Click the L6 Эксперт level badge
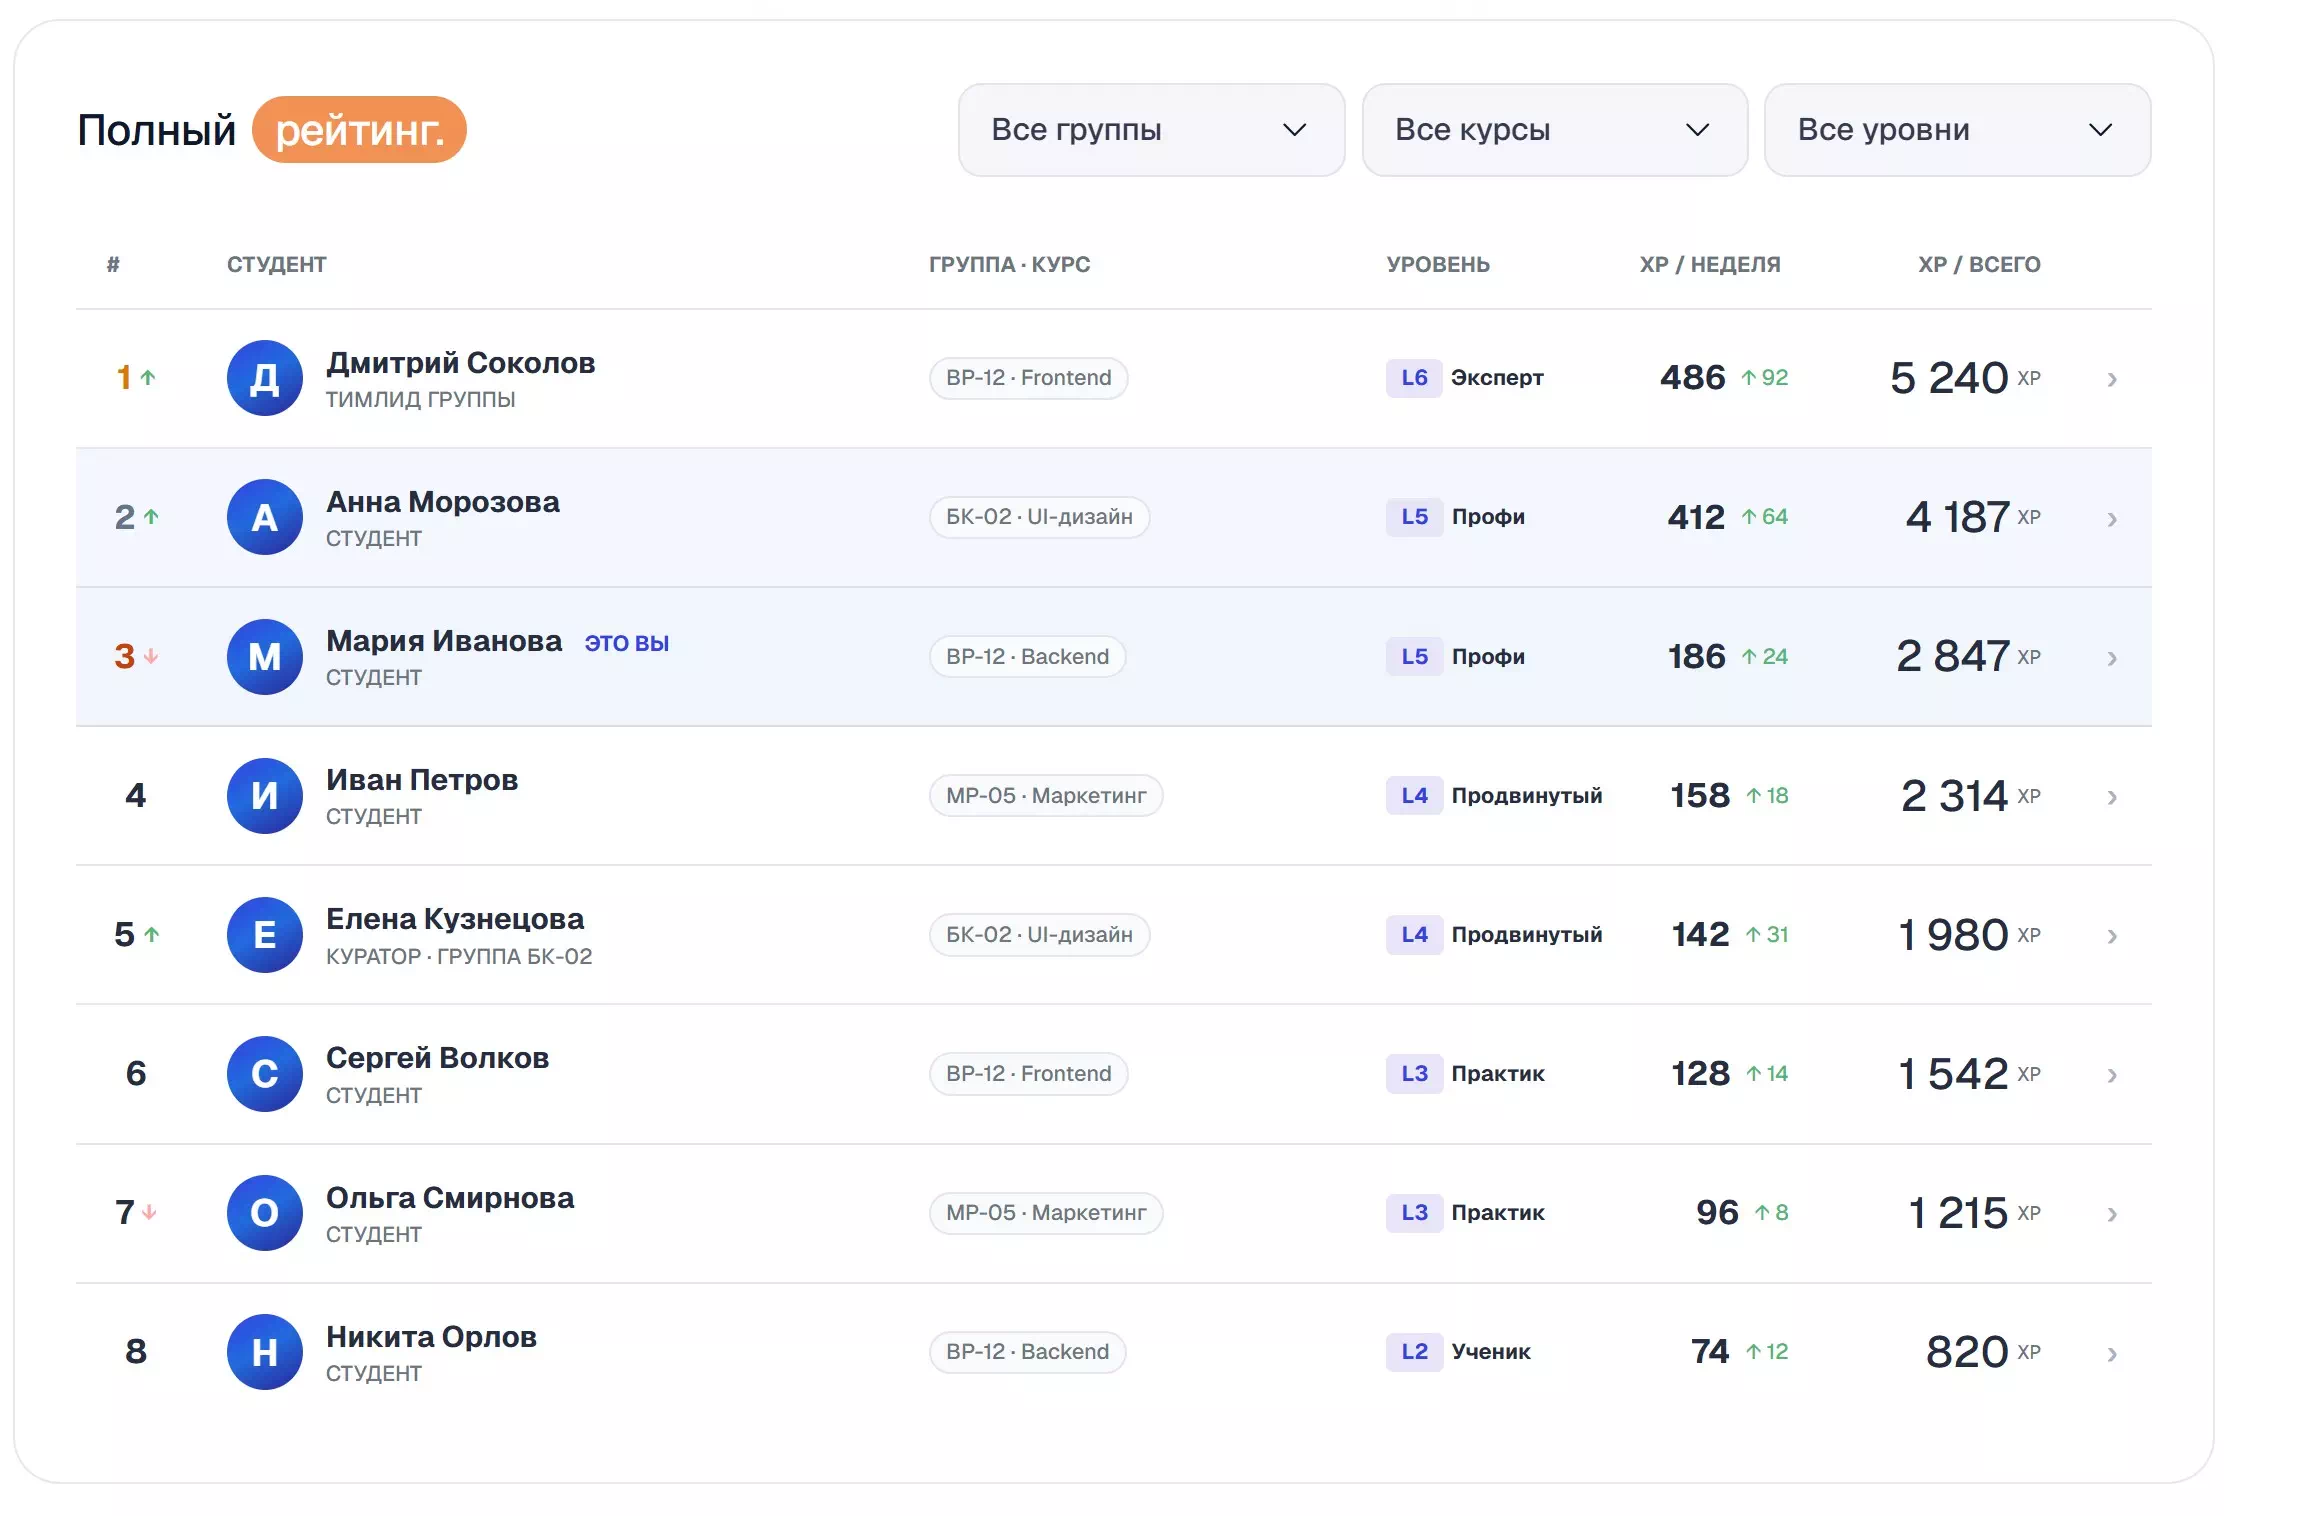 pos(1465,378)
